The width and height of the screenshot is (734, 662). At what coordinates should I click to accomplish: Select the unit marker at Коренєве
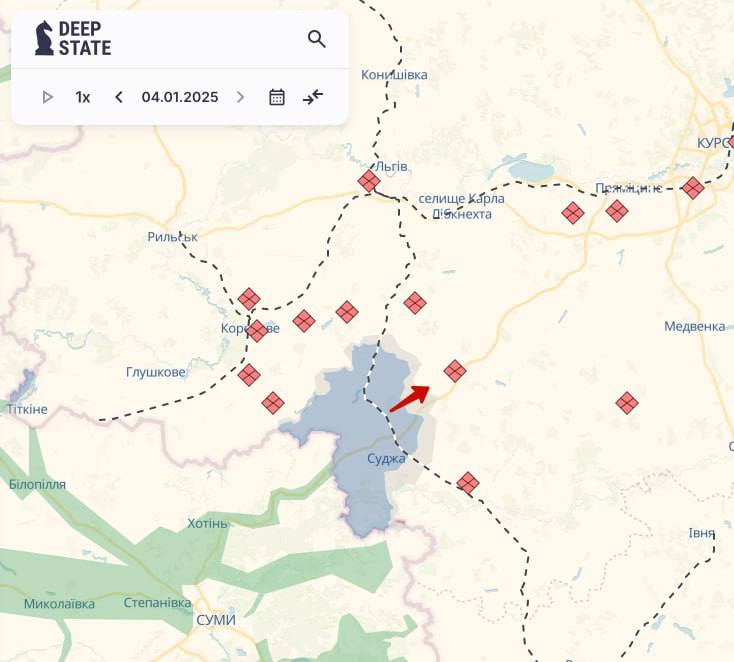(257, 331)
